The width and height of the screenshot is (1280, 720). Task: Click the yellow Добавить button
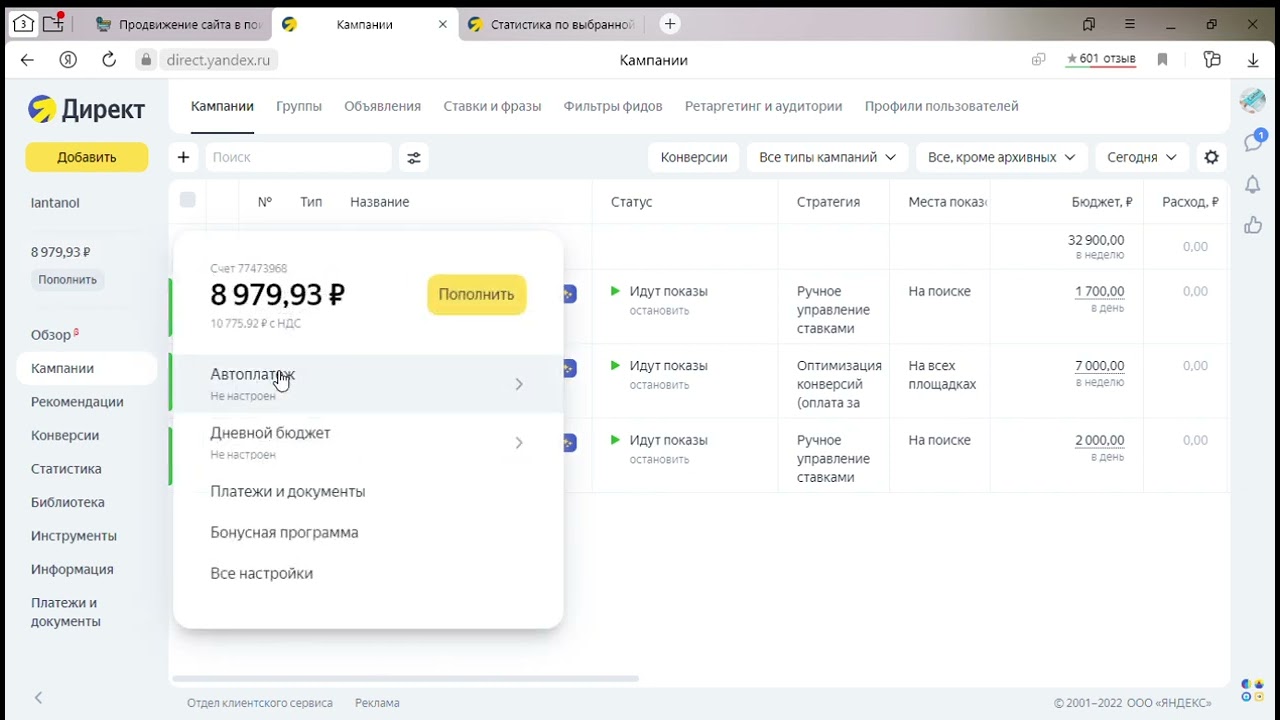[87, 157]
